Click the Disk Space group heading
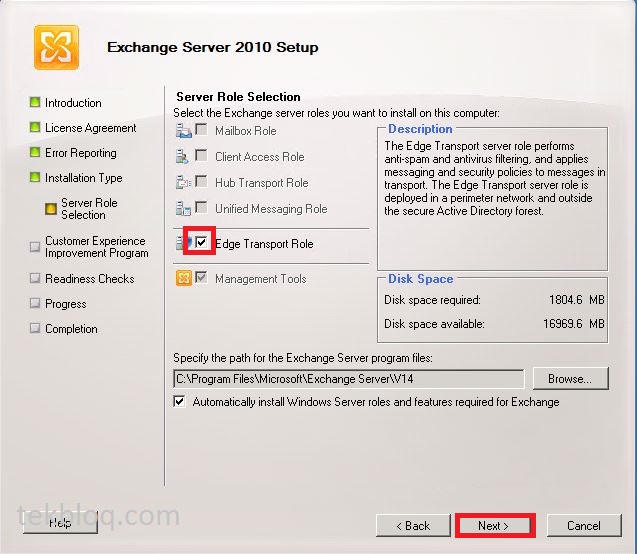Screen dimensions: 637x554 click(420, 279)
